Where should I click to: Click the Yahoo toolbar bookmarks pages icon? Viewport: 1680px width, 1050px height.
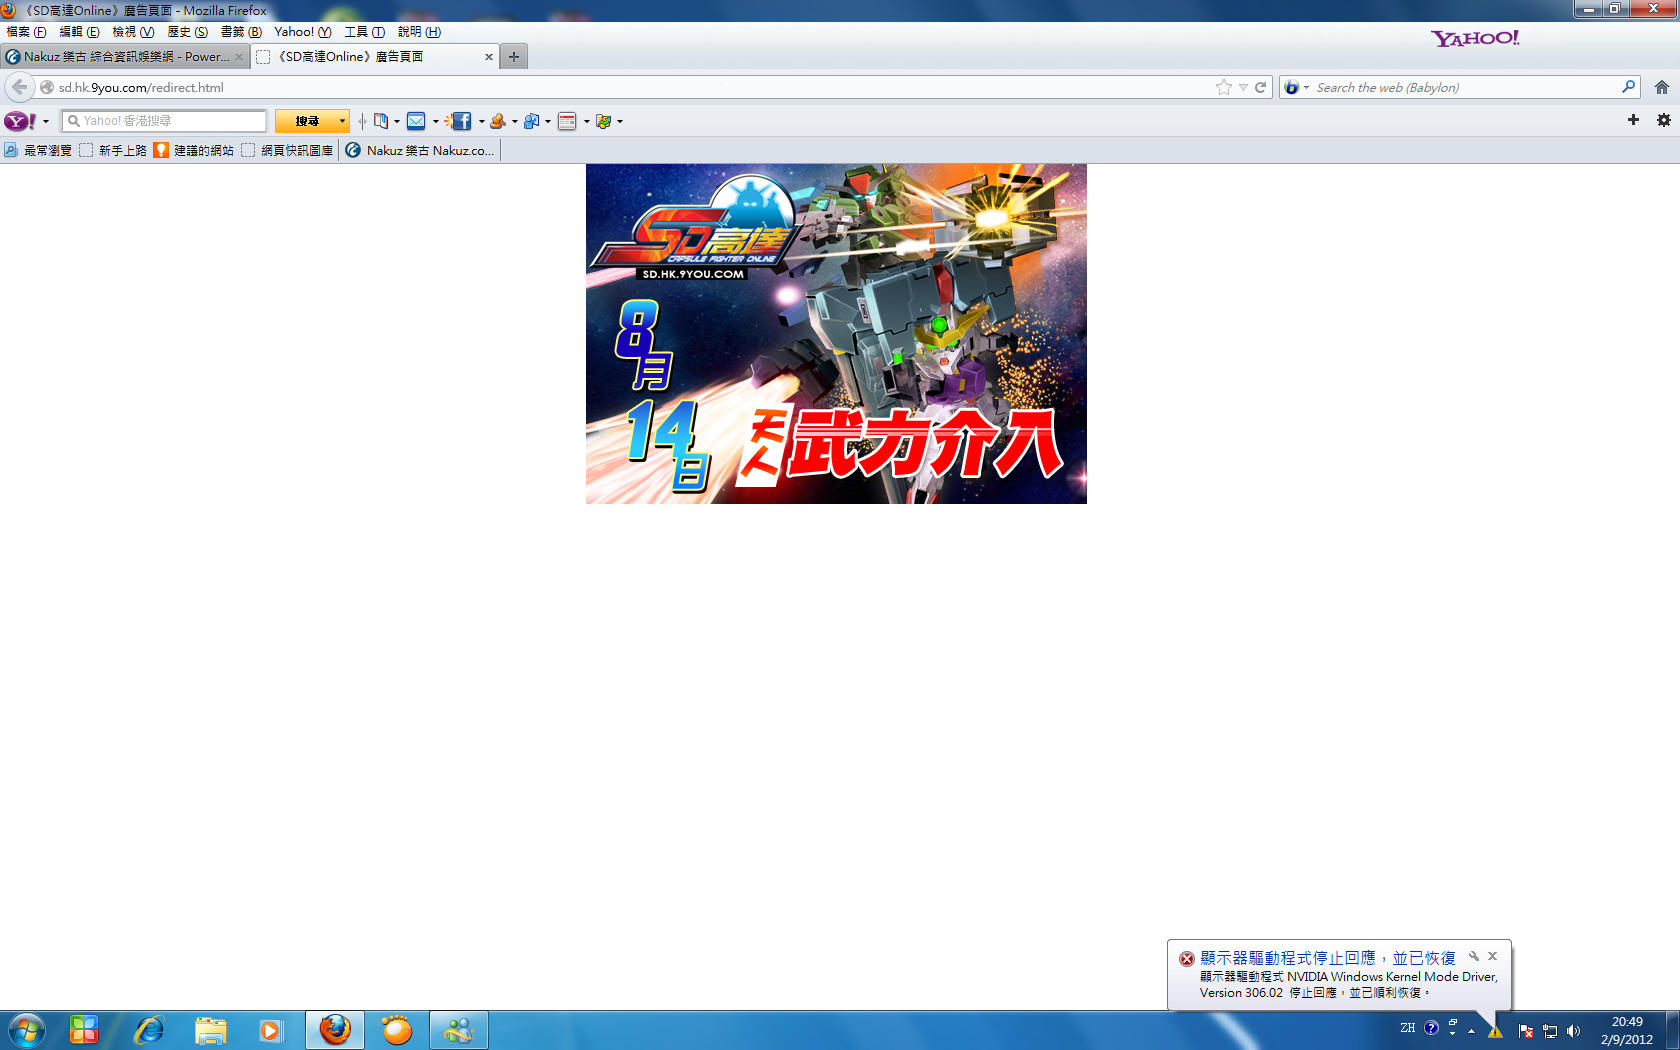click(x=381, y=121)
